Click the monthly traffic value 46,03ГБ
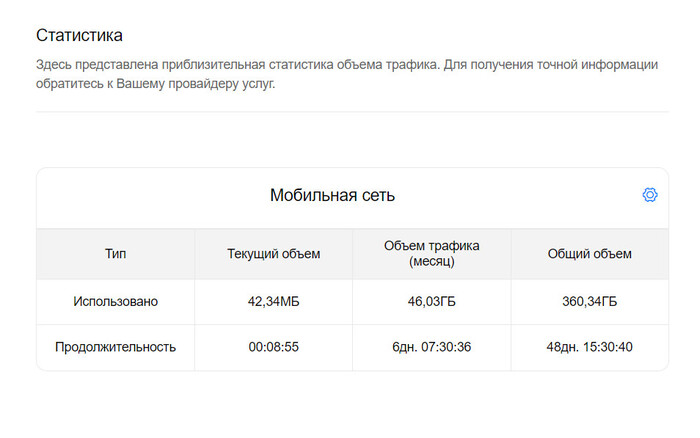Viewport: 700px width, 438px height. (431, 301)
